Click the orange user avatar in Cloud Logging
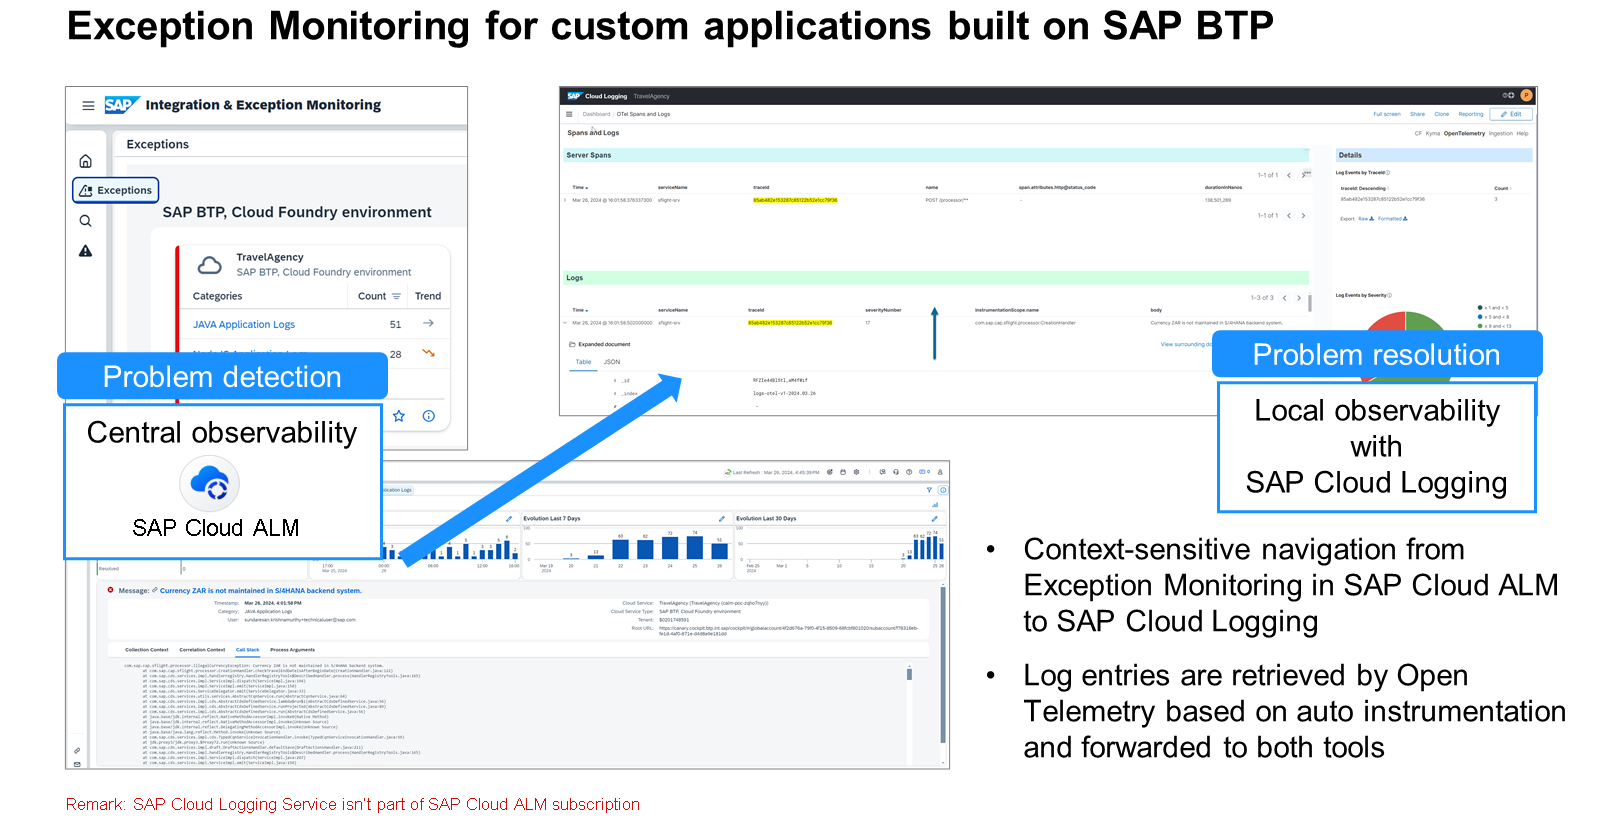 [x=1526, y=96]
